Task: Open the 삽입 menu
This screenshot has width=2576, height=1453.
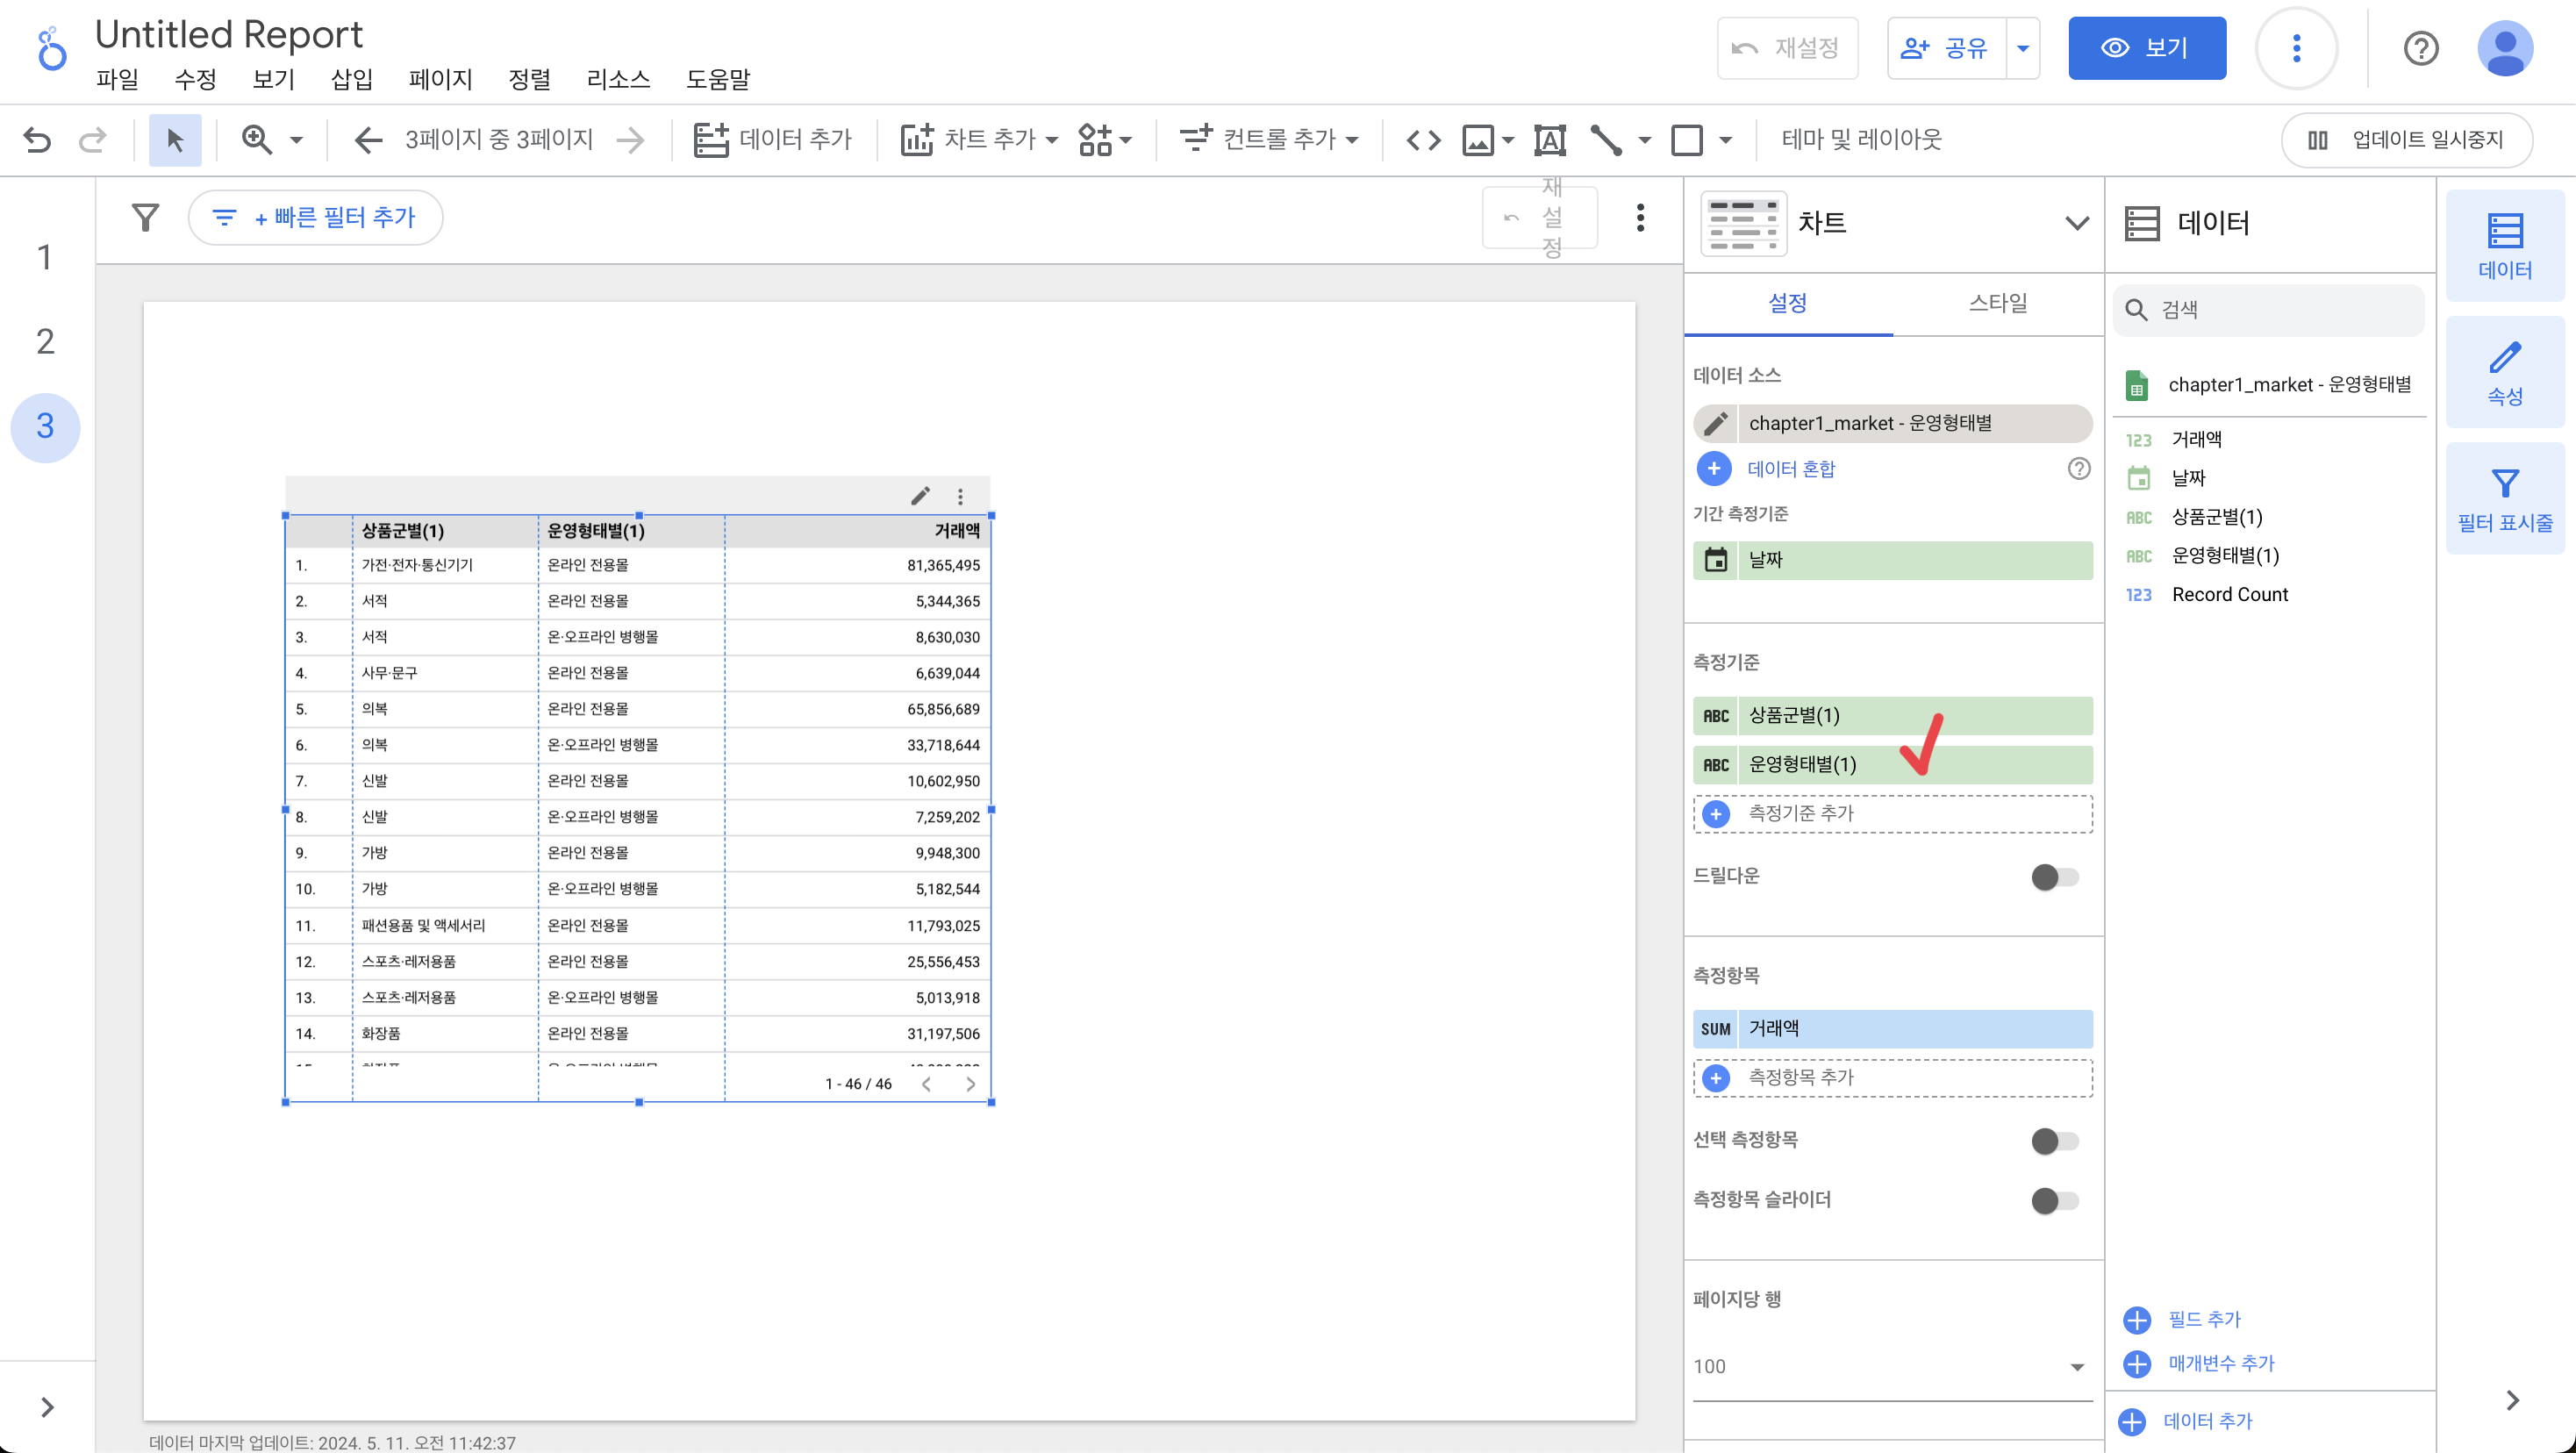Action: [351, 79]
